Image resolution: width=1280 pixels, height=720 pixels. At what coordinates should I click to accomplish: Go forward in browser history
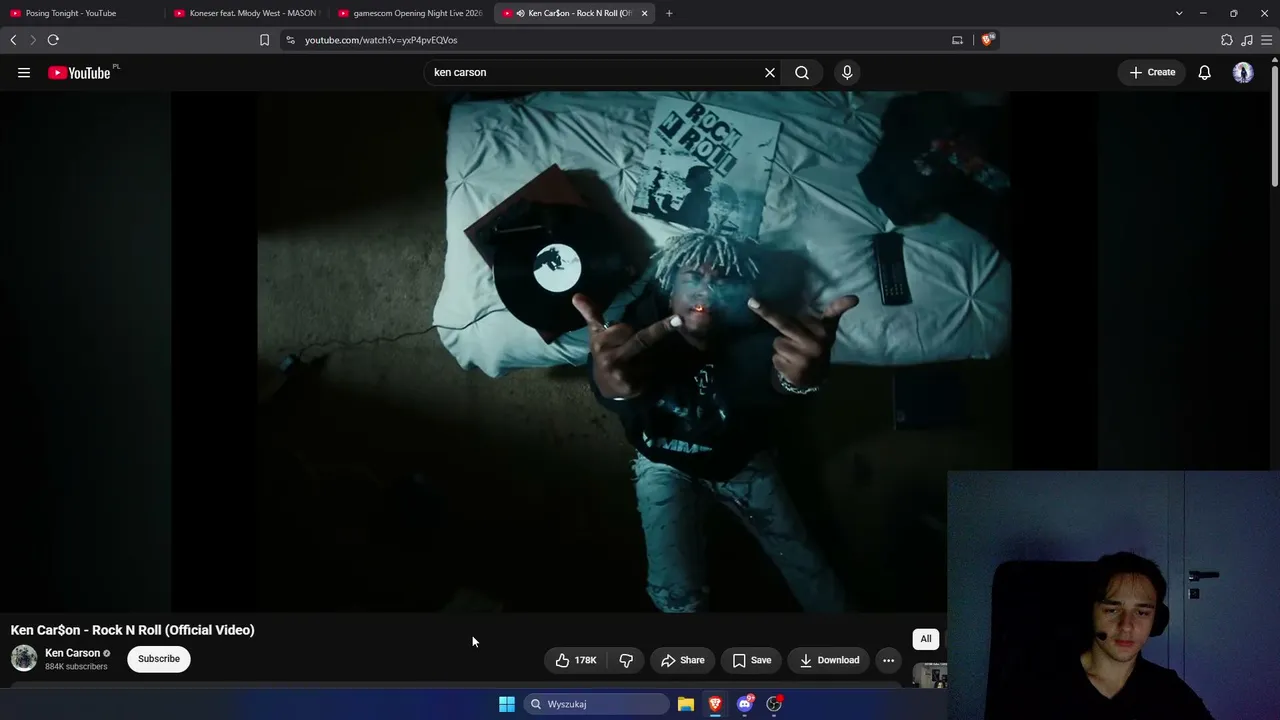click(x=32, y=40)
